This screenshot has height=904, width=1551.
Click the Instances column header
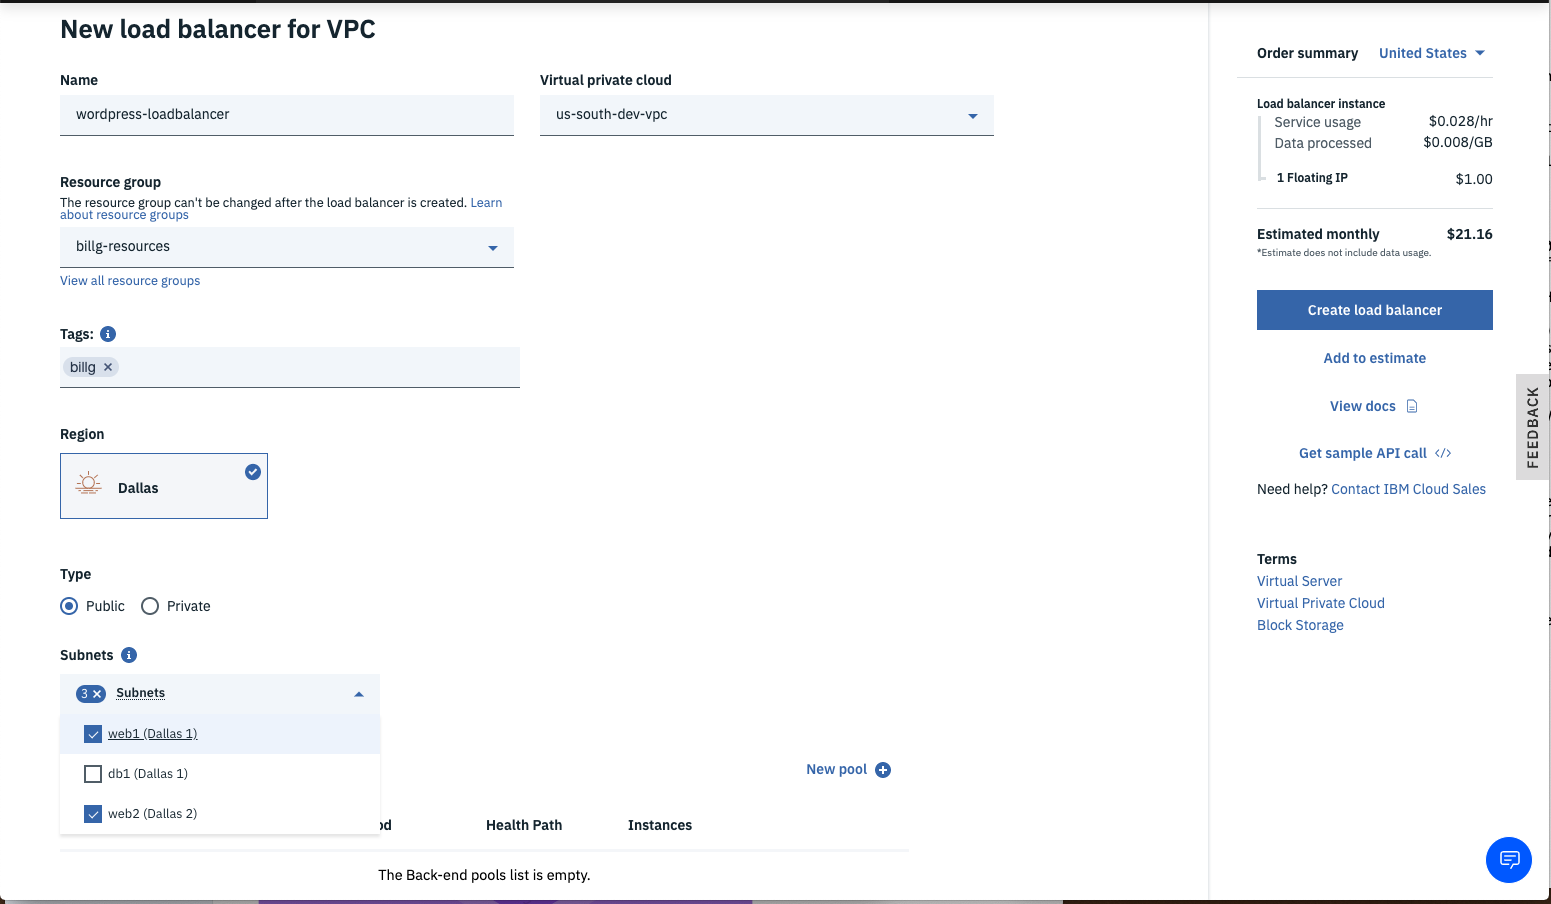coord(660,825)
